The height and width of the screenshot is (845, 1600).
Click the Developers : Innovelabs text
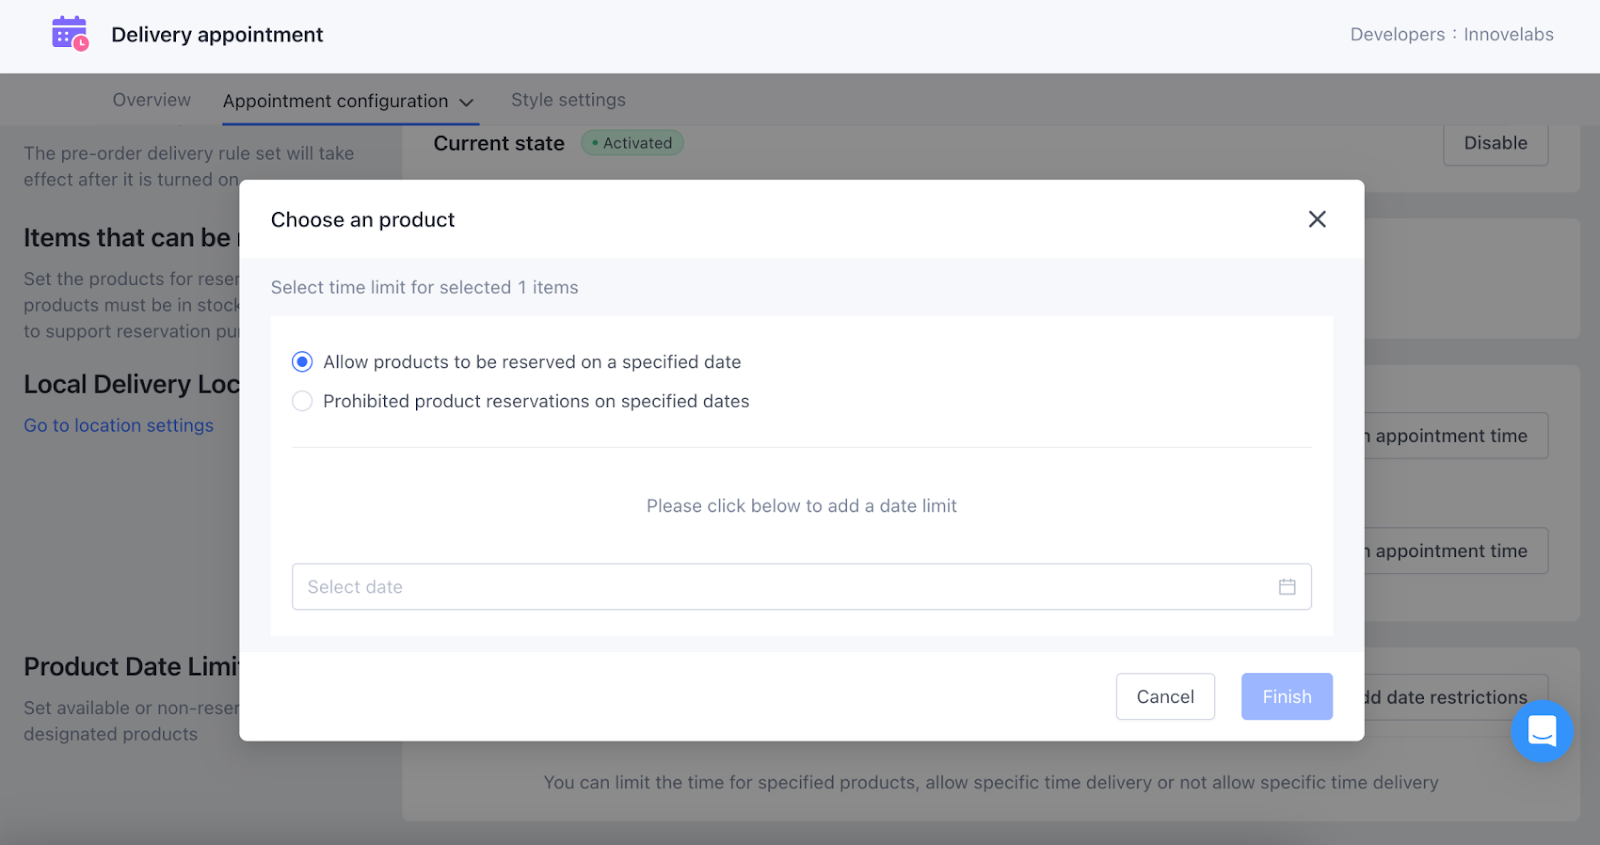[x=1451, y=34]
